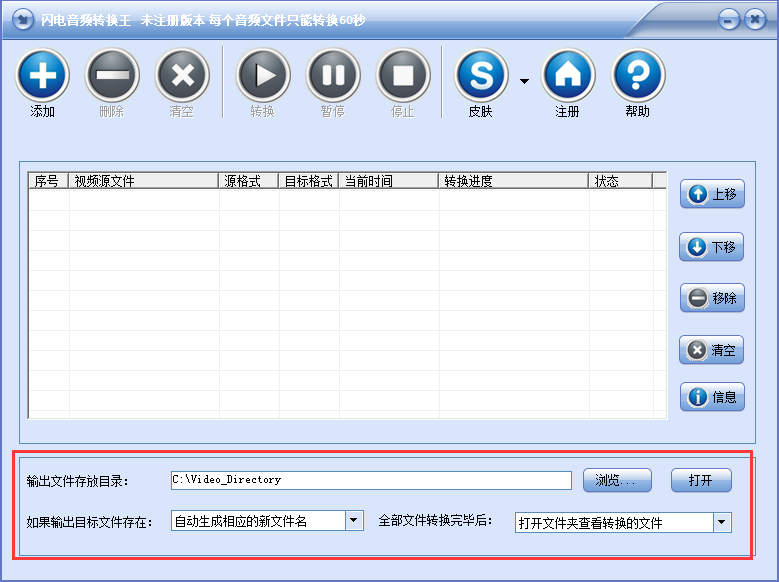This screenshot has width=779, height=582.
Task: Click the blue plus 添加 icon
Action: pos(42,76)
